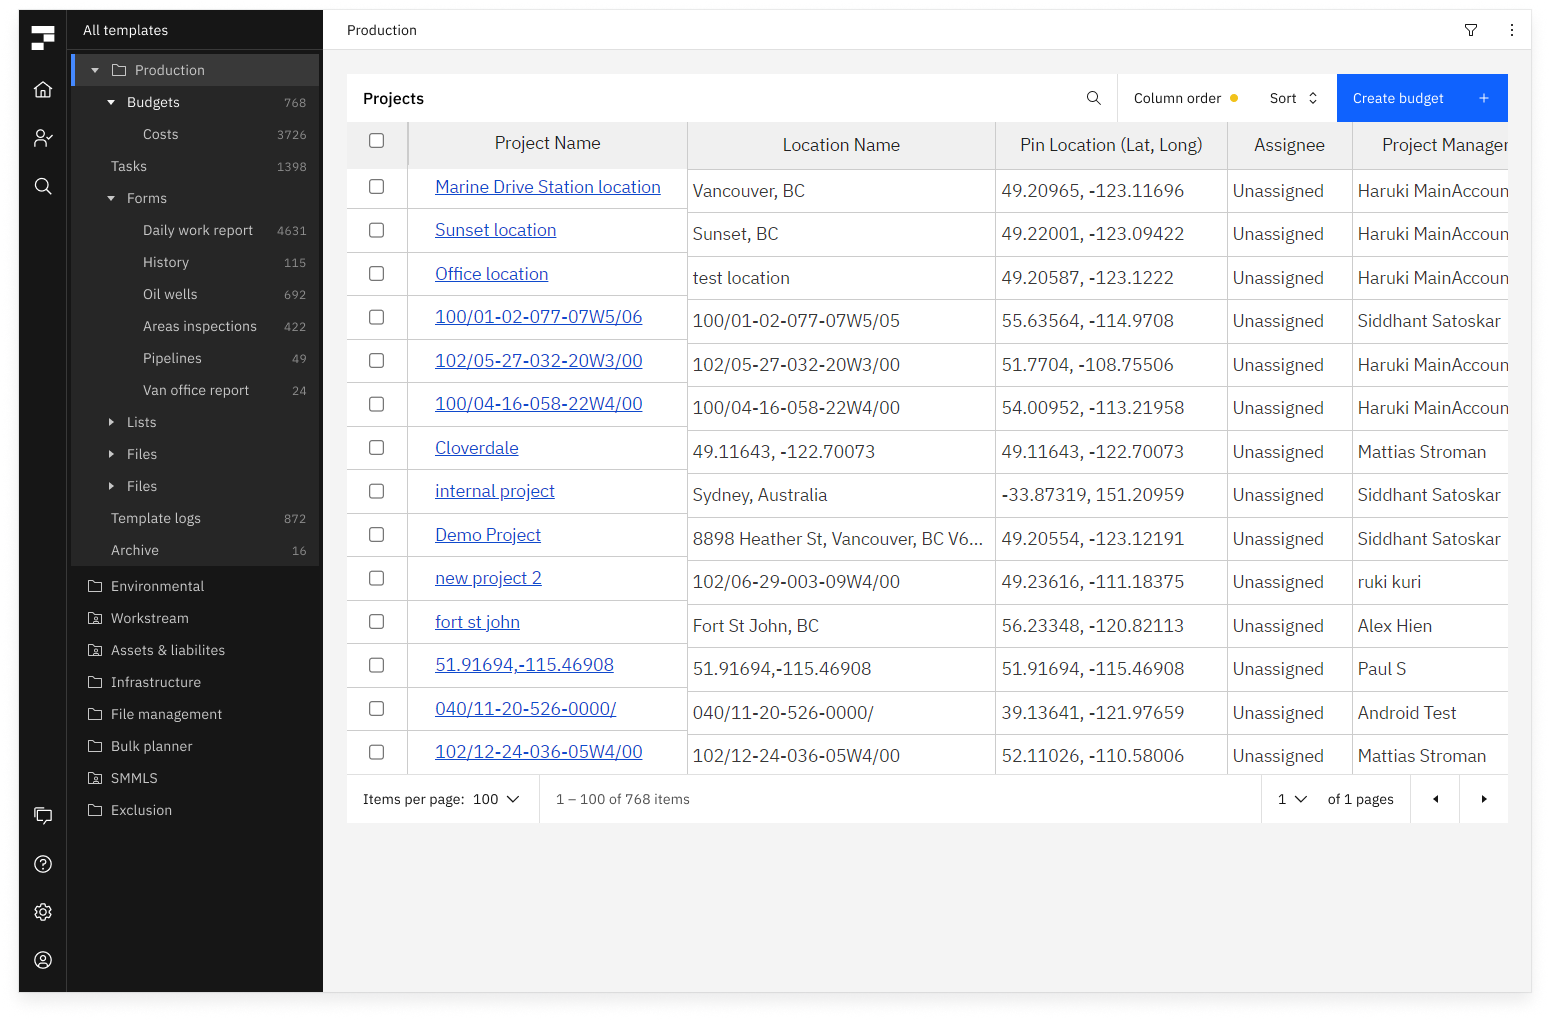Image resolution: width=1550 pixels, height=1021 pixels.
Task: Click the filter funnel icon
Action: 1471,30
